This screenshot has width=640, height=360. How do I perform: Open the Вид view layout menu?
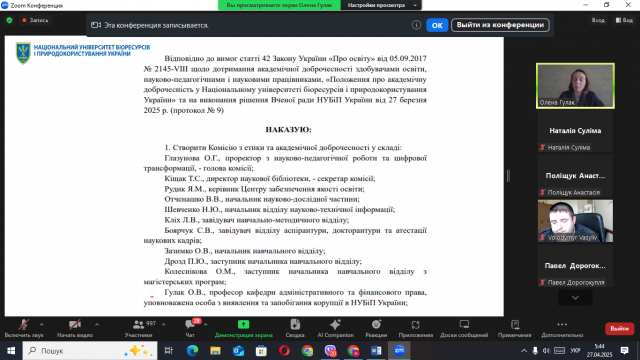point(624,20)
